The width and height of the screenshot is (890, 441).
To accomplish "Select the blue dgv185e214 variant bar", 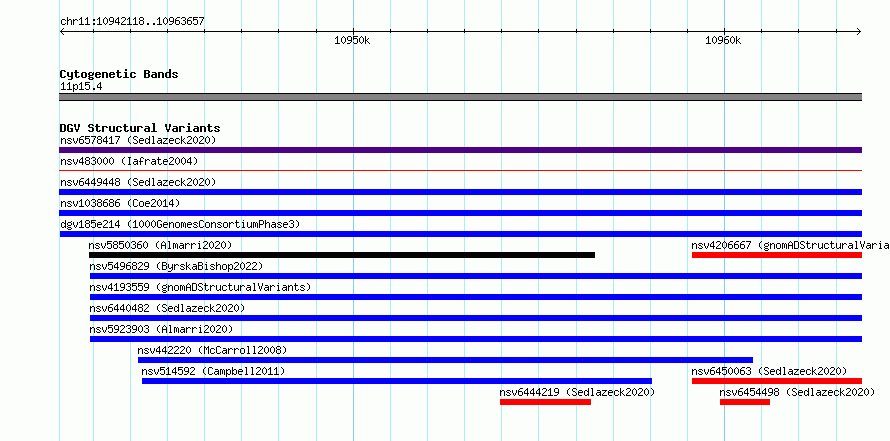I will tap(460, 234).
